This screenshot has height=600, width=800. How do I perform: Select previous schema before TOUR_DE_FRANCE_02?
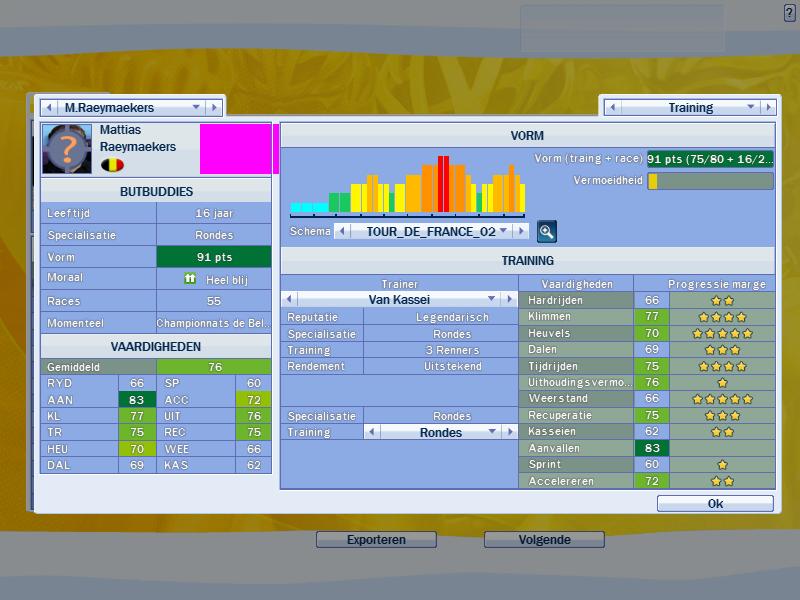[342, 231]
